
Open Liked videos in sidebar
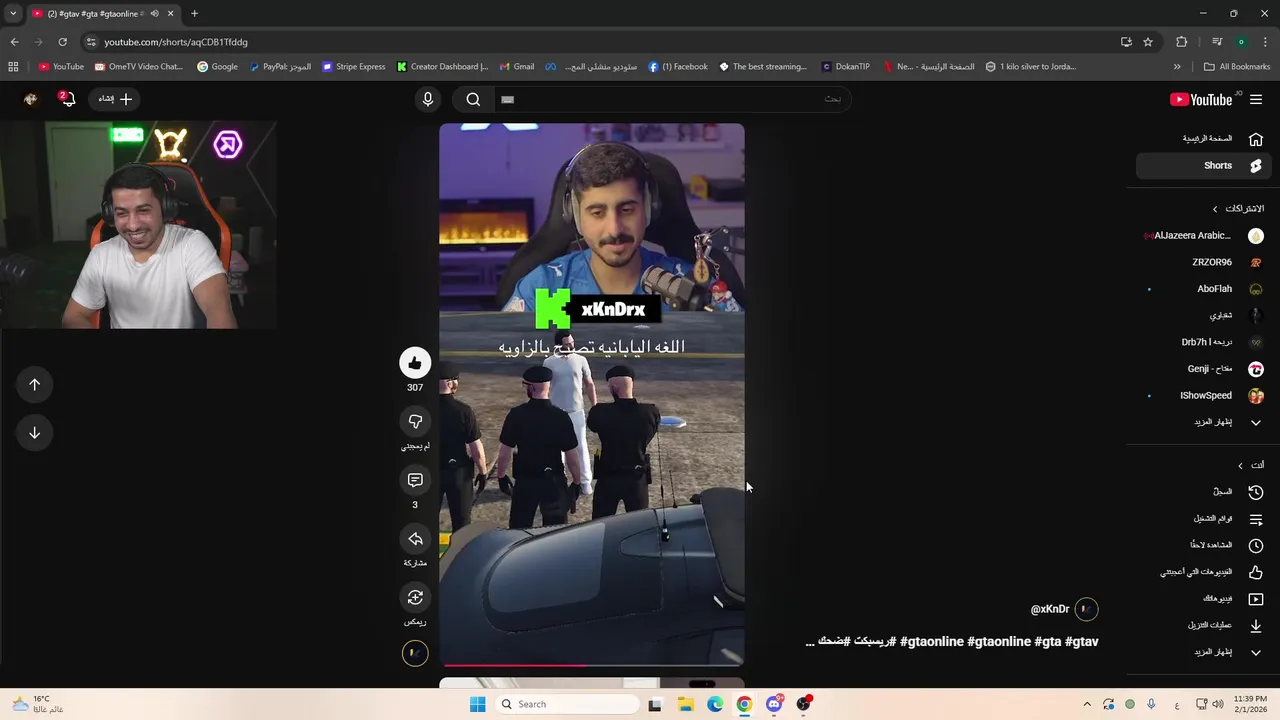click(1204, 572)
